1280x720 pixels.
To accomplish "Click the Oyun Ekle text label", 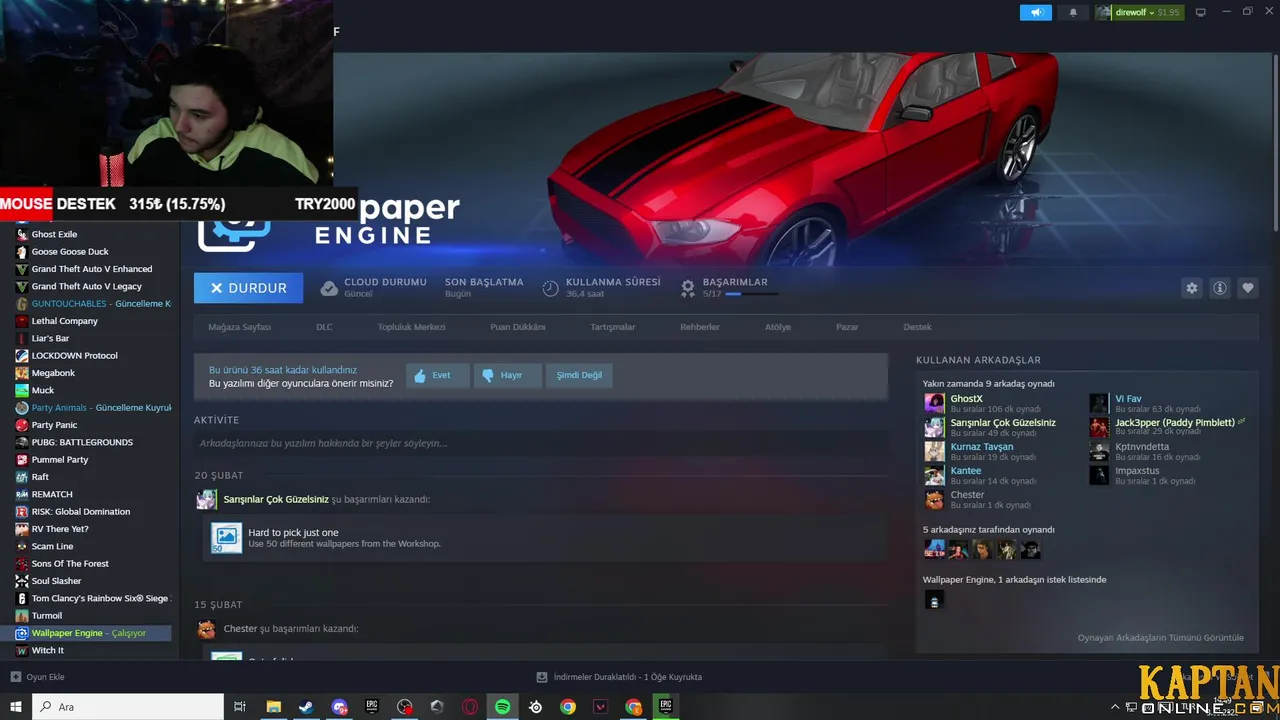I will click(x=45, y=677).
